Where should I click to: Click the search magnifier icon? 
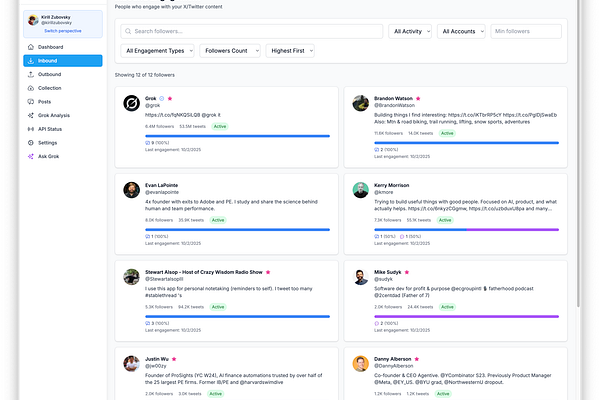point(128,31)
